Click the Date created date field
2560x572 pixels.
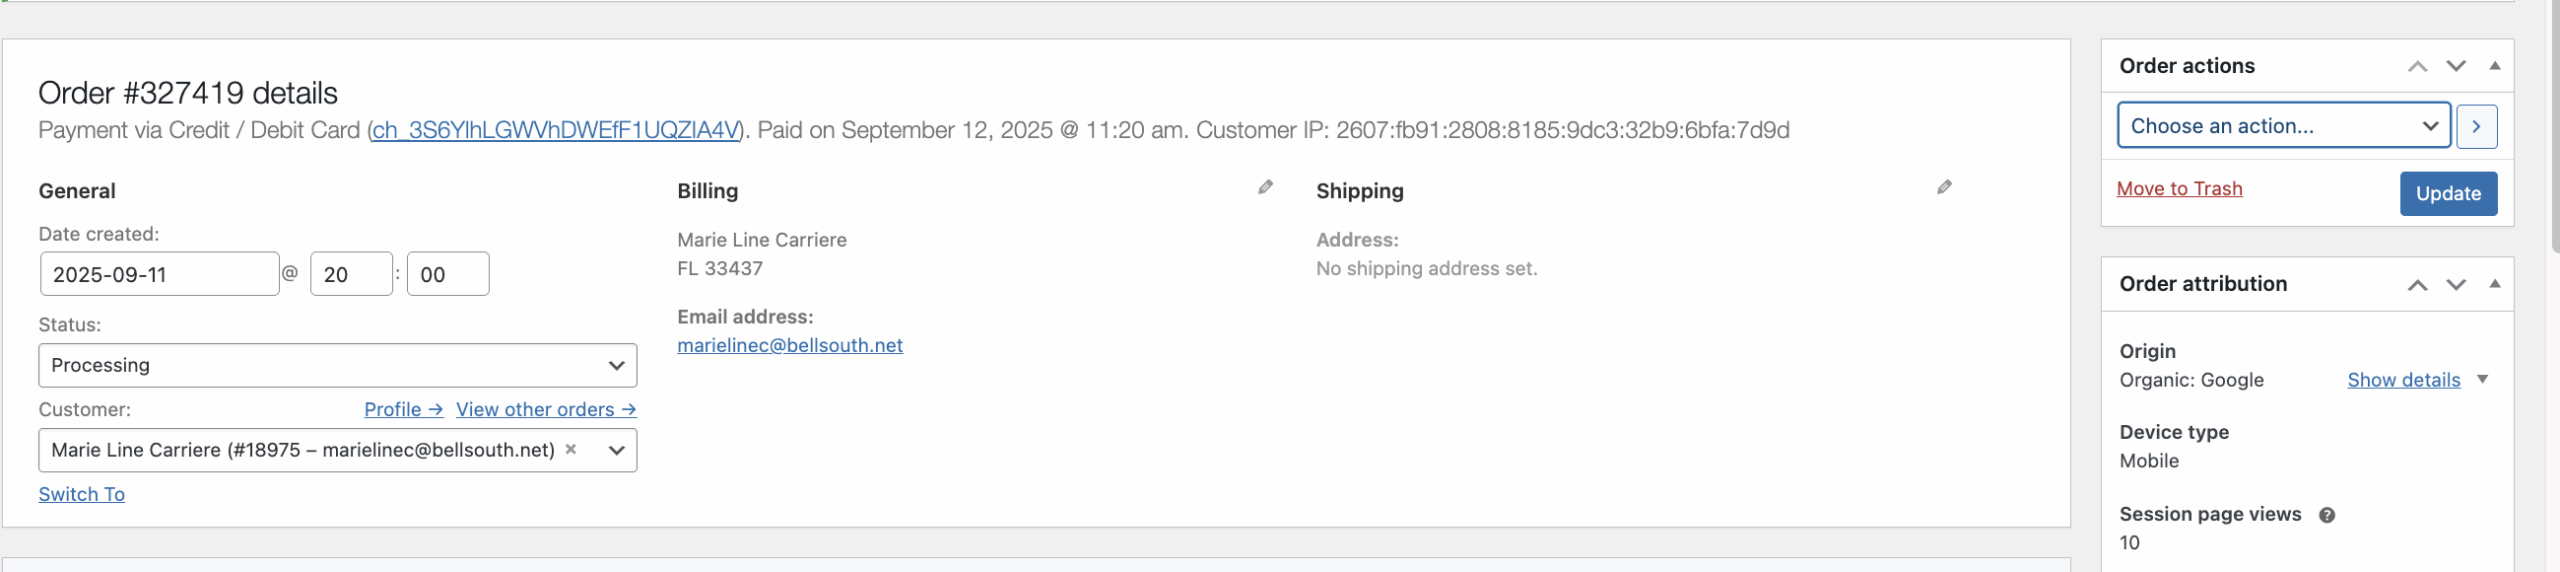click(x=160, y=274)
